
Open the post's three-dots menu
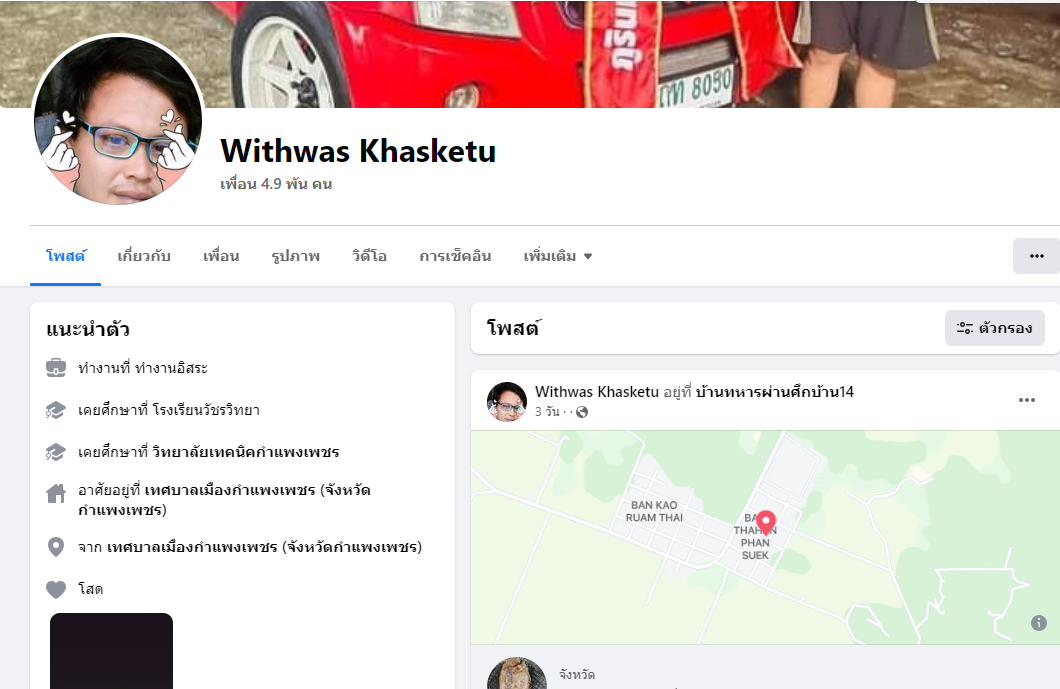pyautogui.click(x=1026, y=400)
